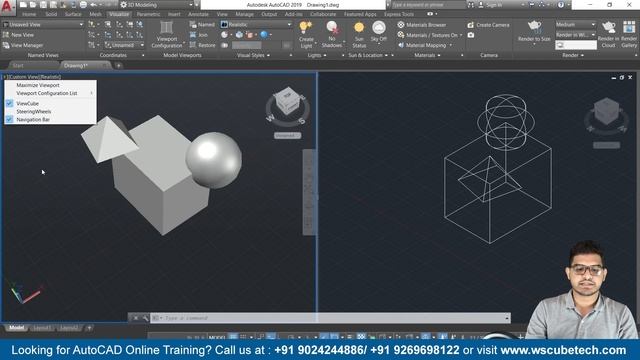
Task: Click the Join viewports button
Action: click(199, 35)
